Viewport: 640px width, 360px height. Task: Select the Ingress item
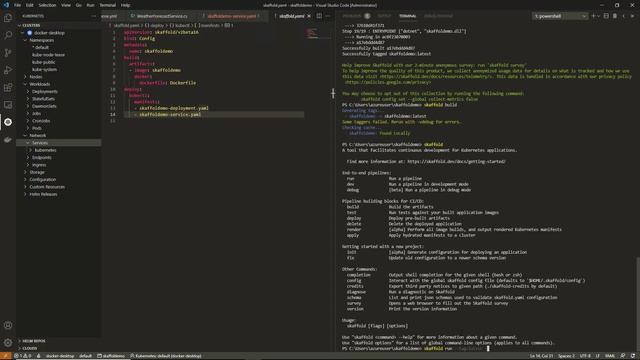pos(39,165)
